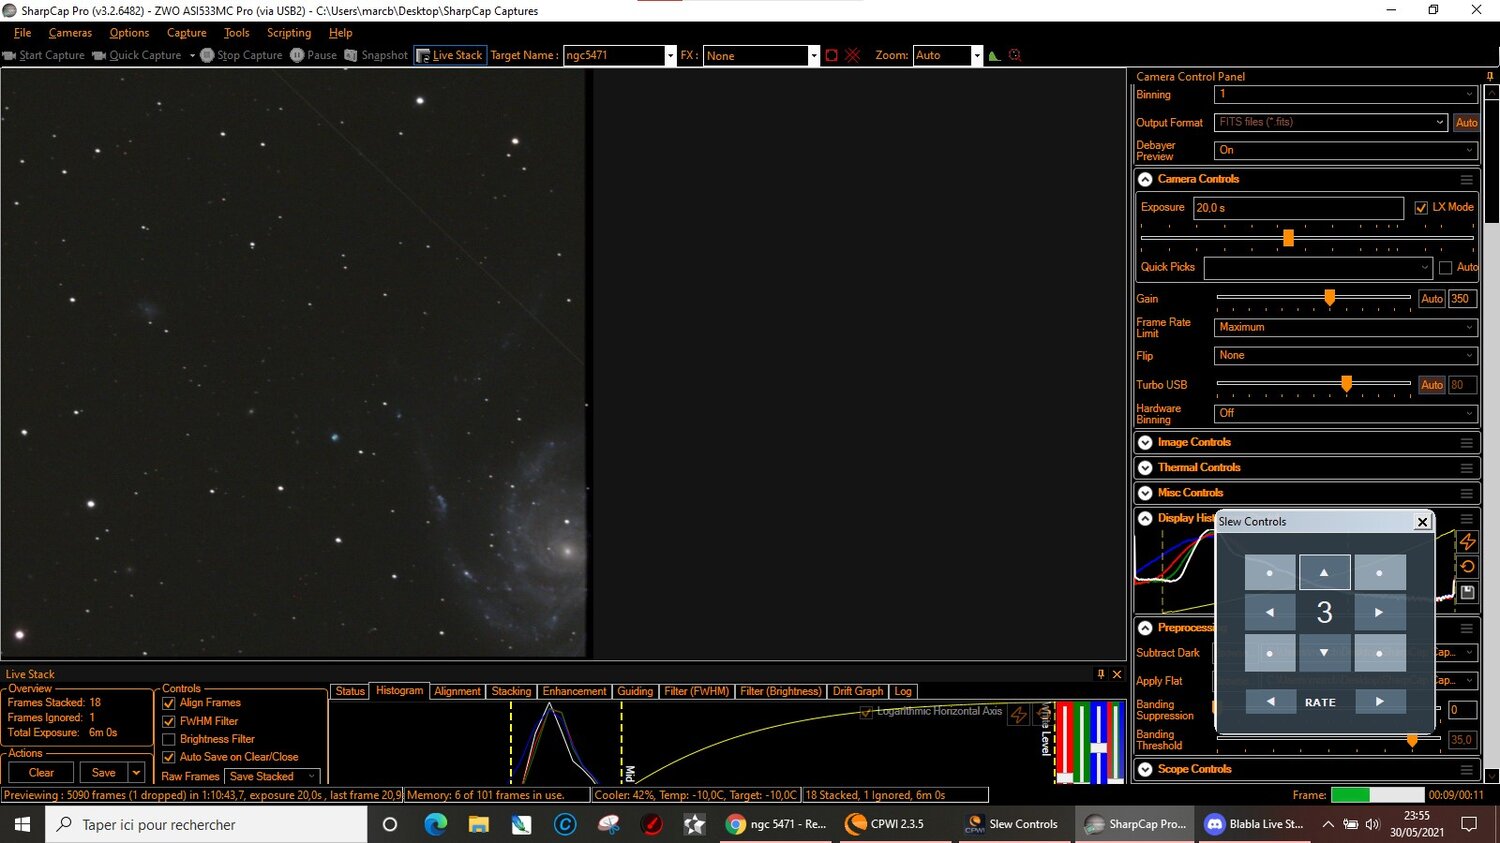Open the Hardware Binning dropdown
This screenshot has height=843, width=1500.
[1345, 413]
